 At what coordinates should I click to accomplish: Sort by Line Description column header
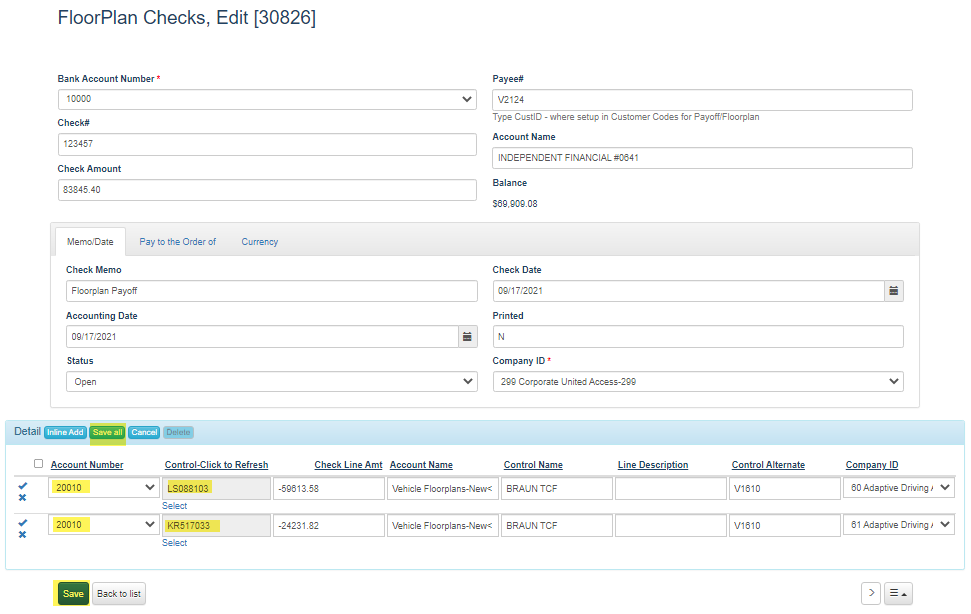point(653,465)
